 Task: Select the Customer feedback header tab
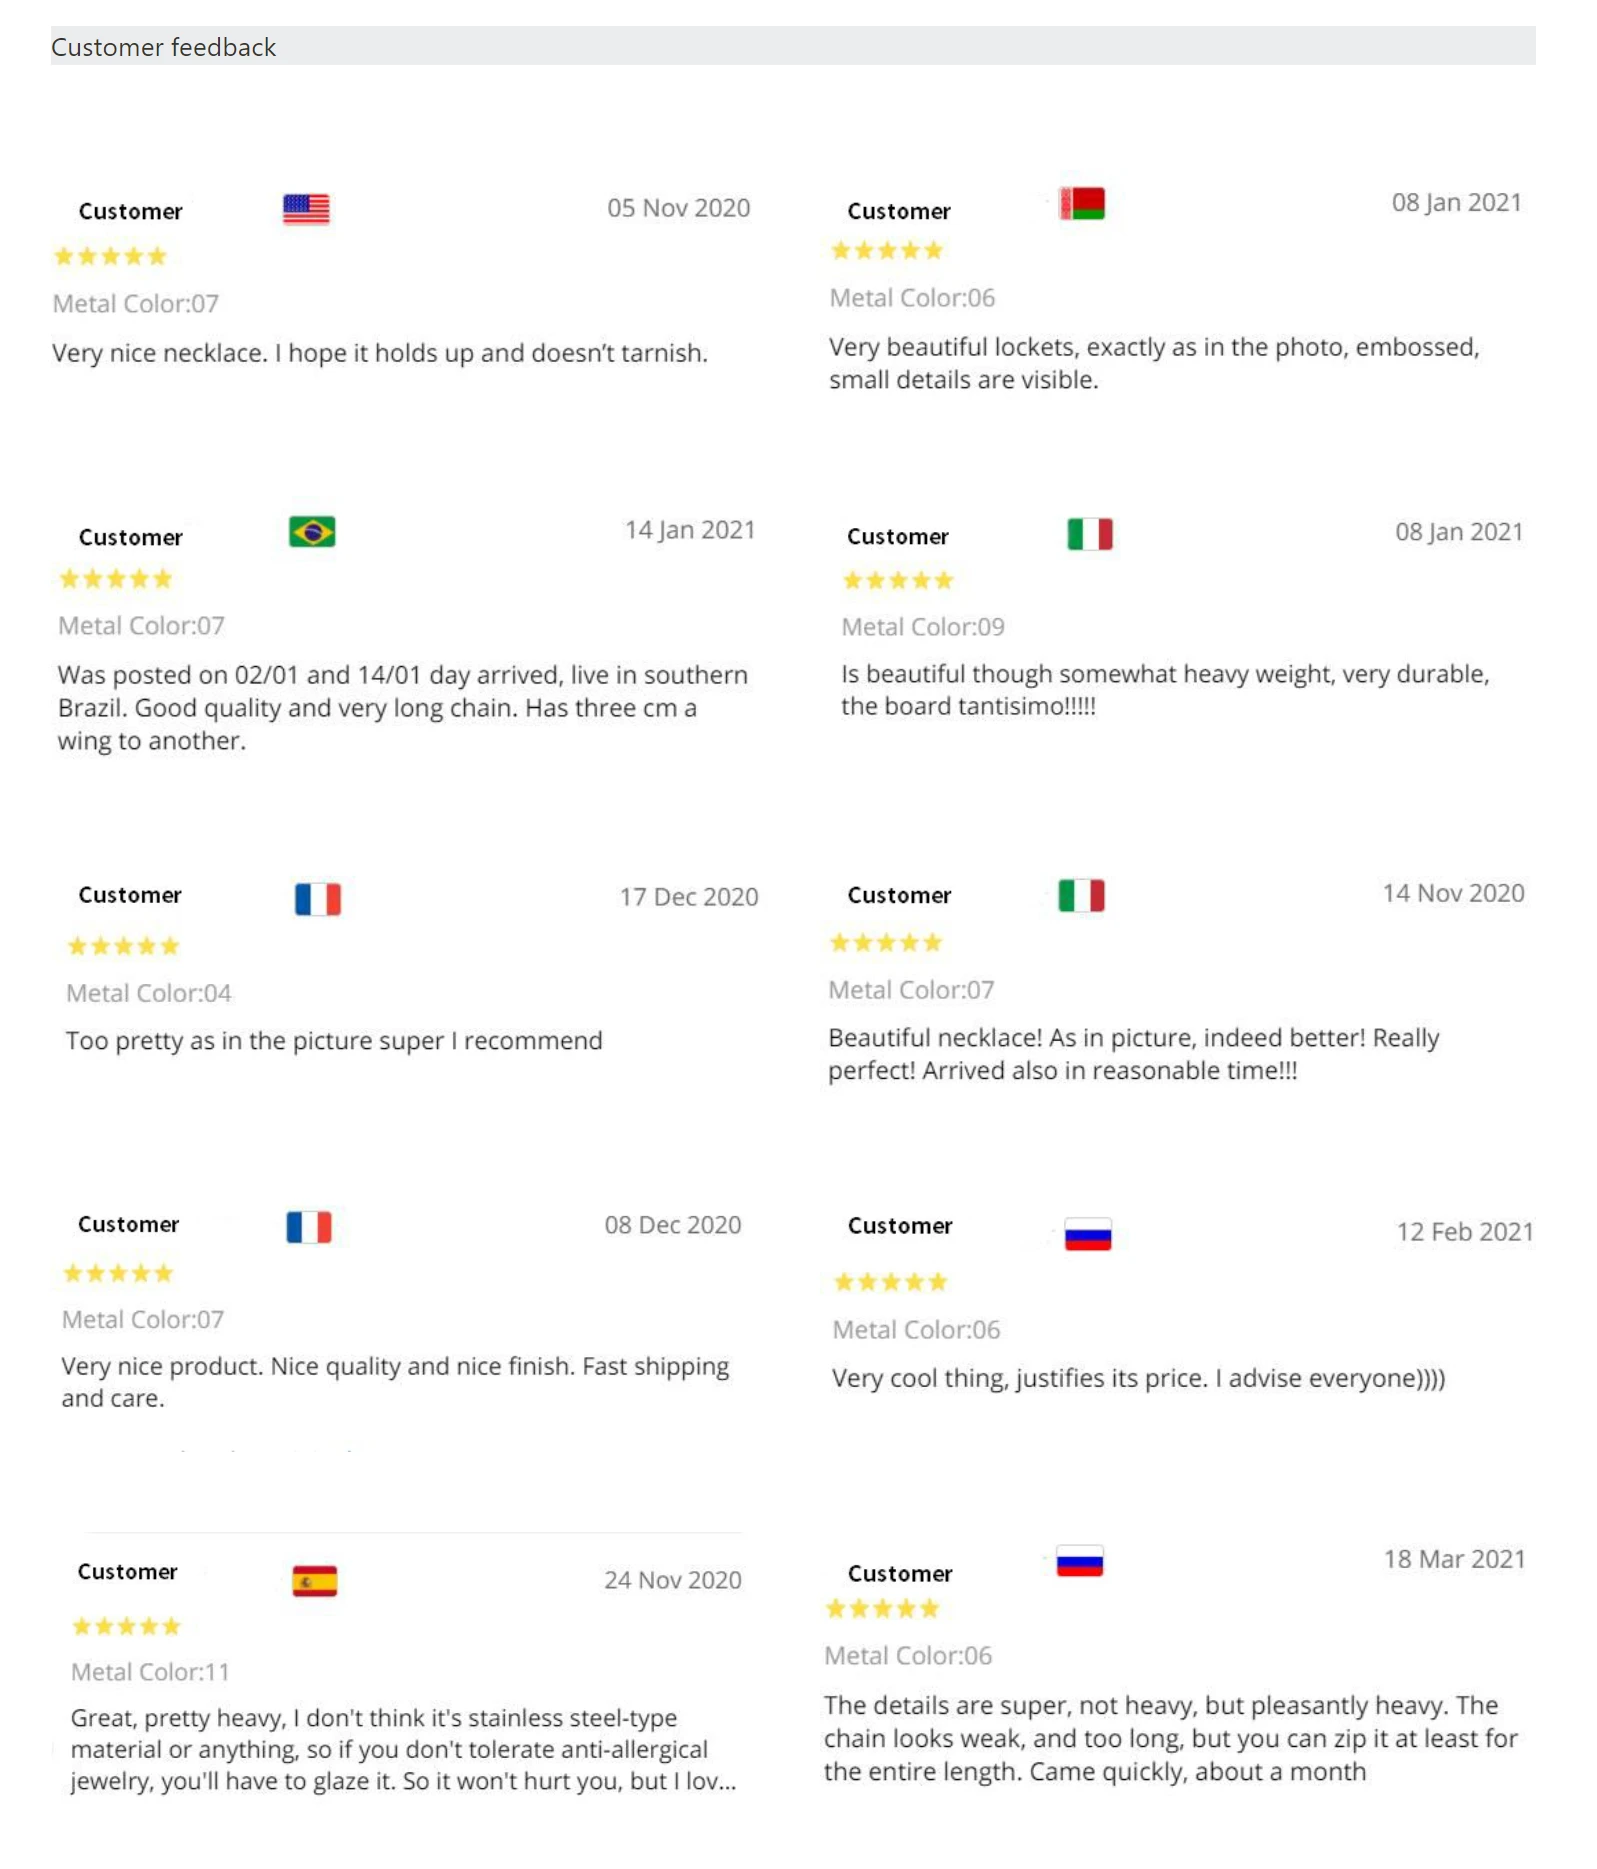click(x=164, y=47)
